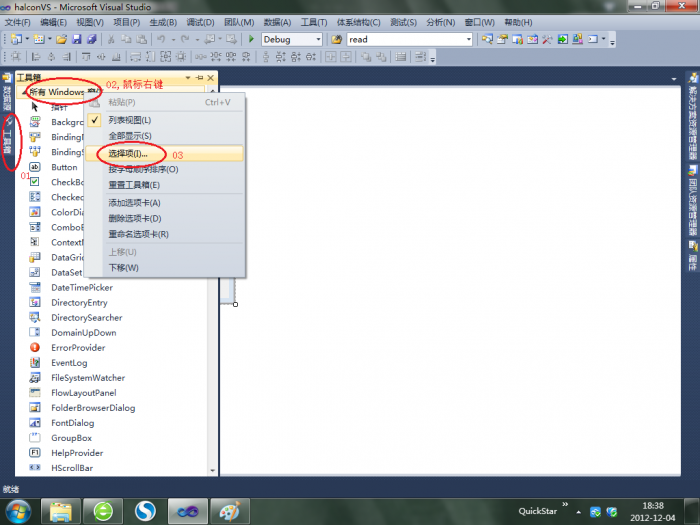The image size is (700, 525).
Task: Open the 'read' find combo dropdown
Action: (x=468, y=39)
